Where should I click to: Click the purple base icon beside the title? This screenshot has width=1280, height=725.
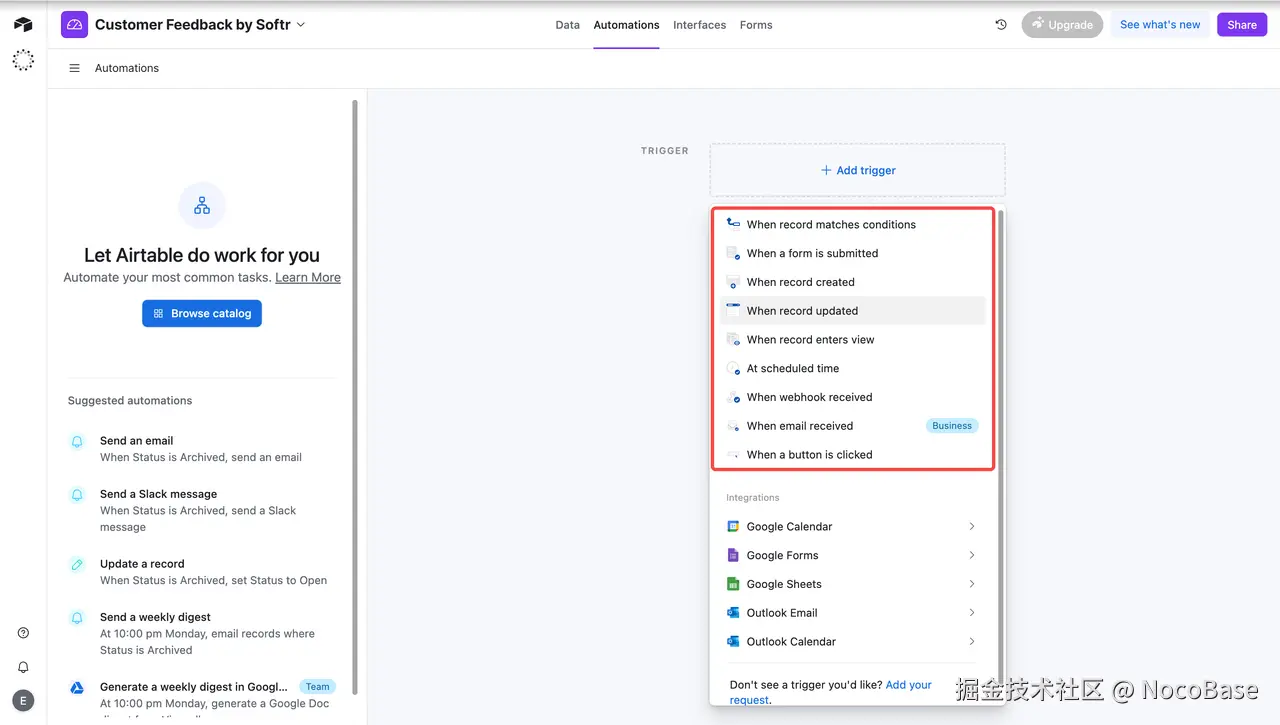coord(74,25)
